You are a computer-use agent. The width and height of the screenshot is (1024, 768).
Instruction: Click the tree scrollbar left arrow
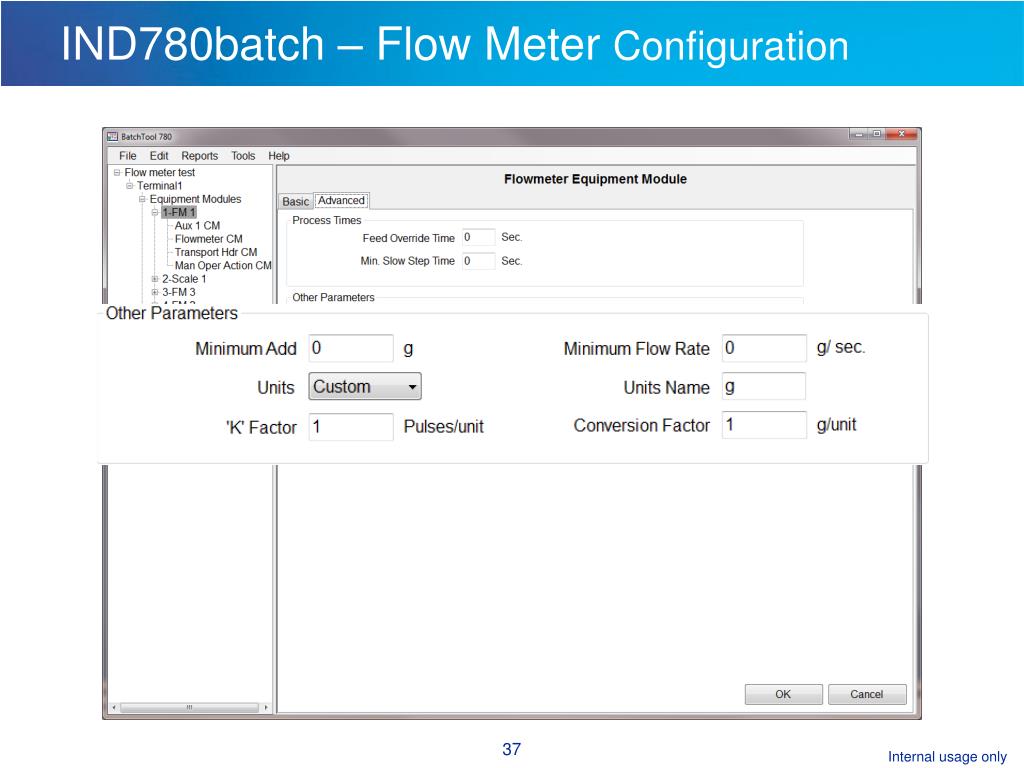114,707
